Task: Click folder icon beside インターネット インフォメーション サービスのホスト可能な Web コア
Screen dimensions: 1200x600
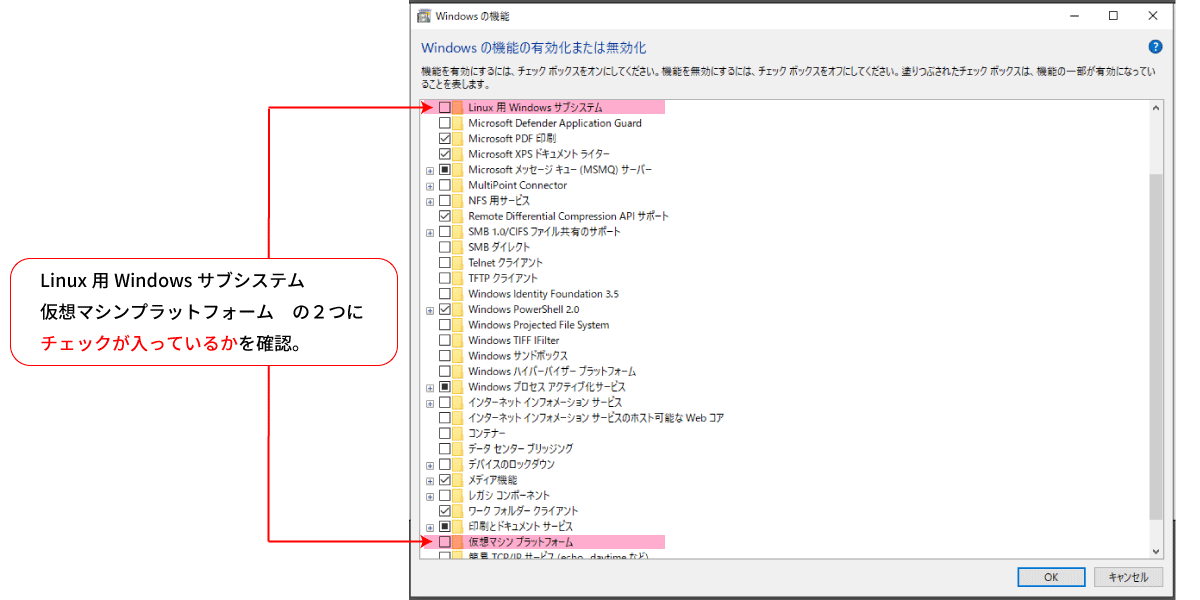Action: [x=458, y=418]
